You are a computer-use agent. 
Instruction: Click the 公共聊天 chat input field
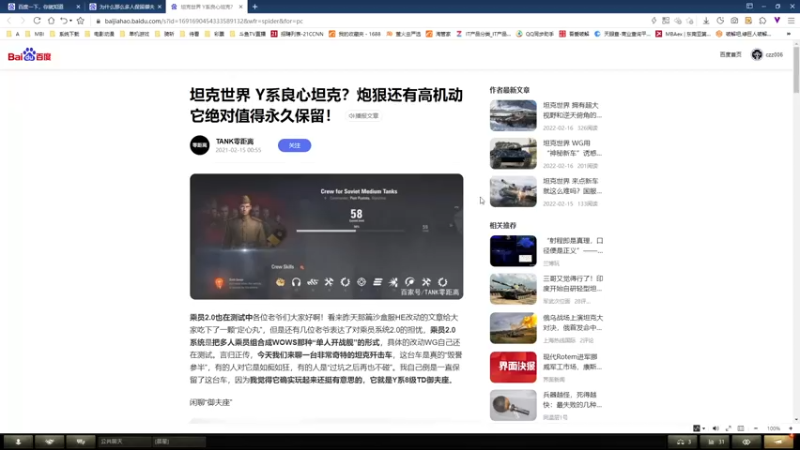click(124, 441)
